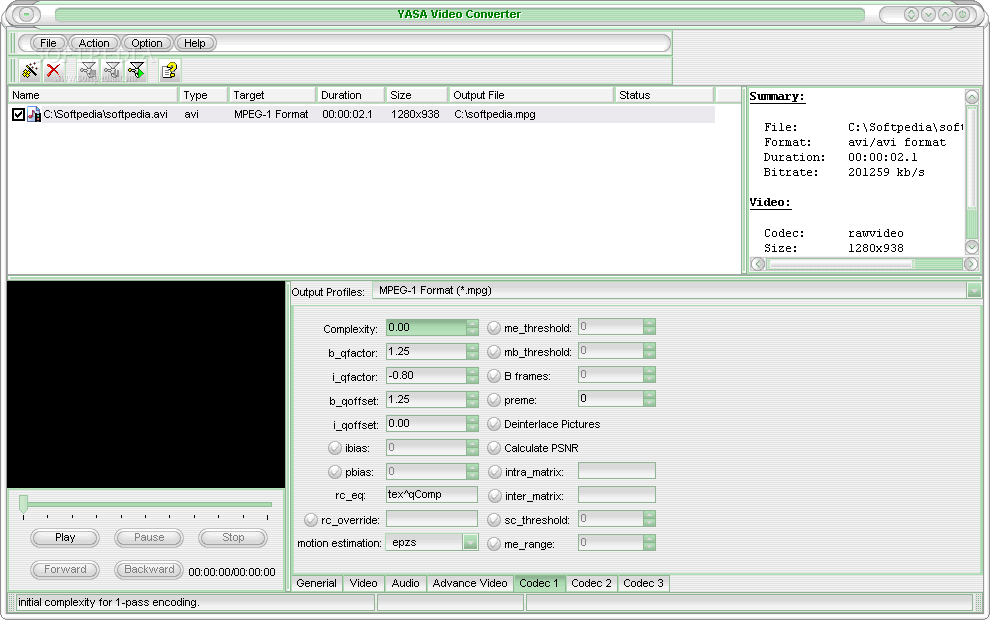Click the me_threshold stepper arrows

[x=650, y=326]
